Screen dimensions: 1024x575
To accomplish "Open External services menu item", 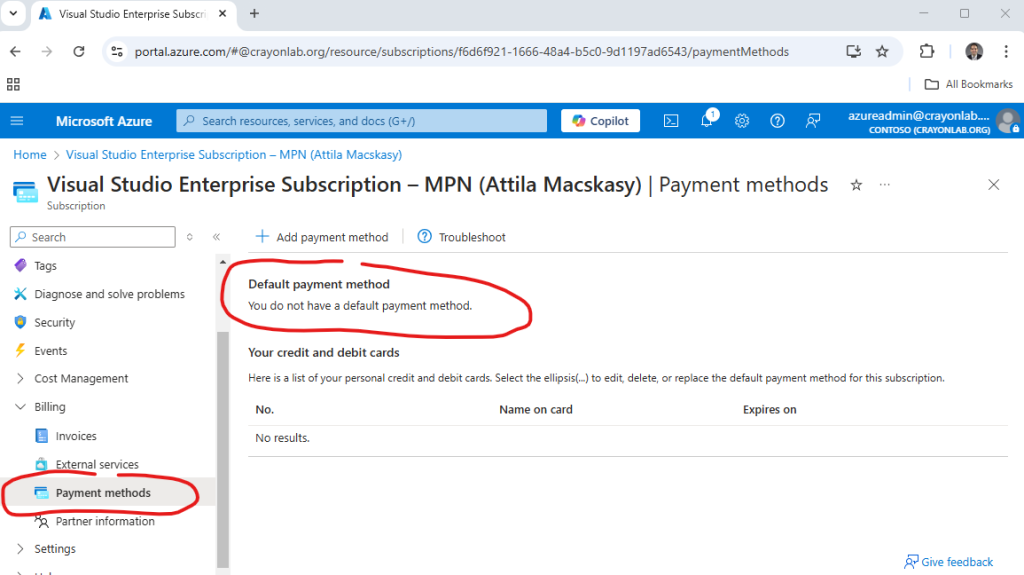I will point(97,464).
